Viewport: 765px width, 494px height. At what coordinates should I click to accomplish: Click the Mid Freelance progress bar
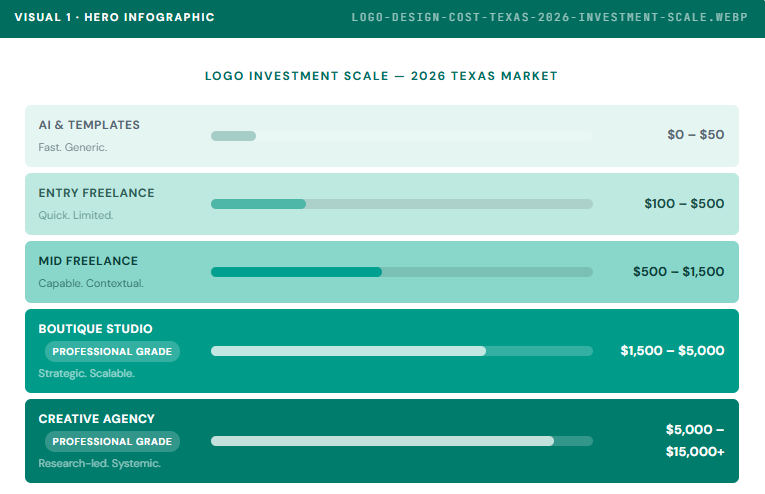pyautogui.click(x=401, y=272)
